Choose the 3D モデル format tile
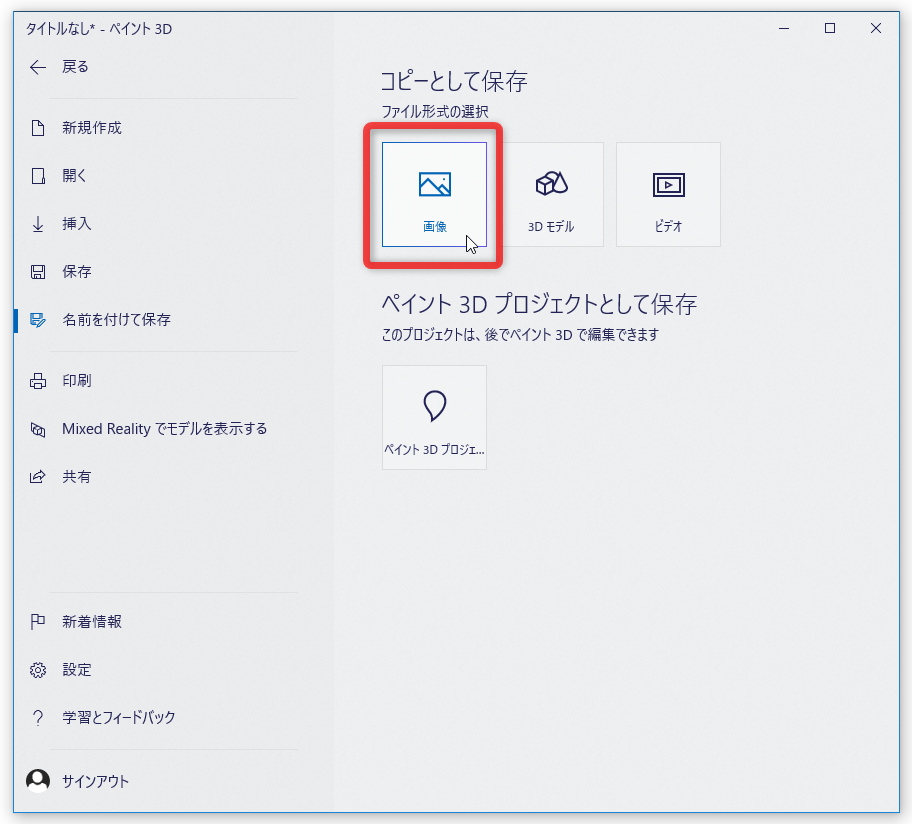The height and width of the screenshot is (824, 912). coord(551,195)
